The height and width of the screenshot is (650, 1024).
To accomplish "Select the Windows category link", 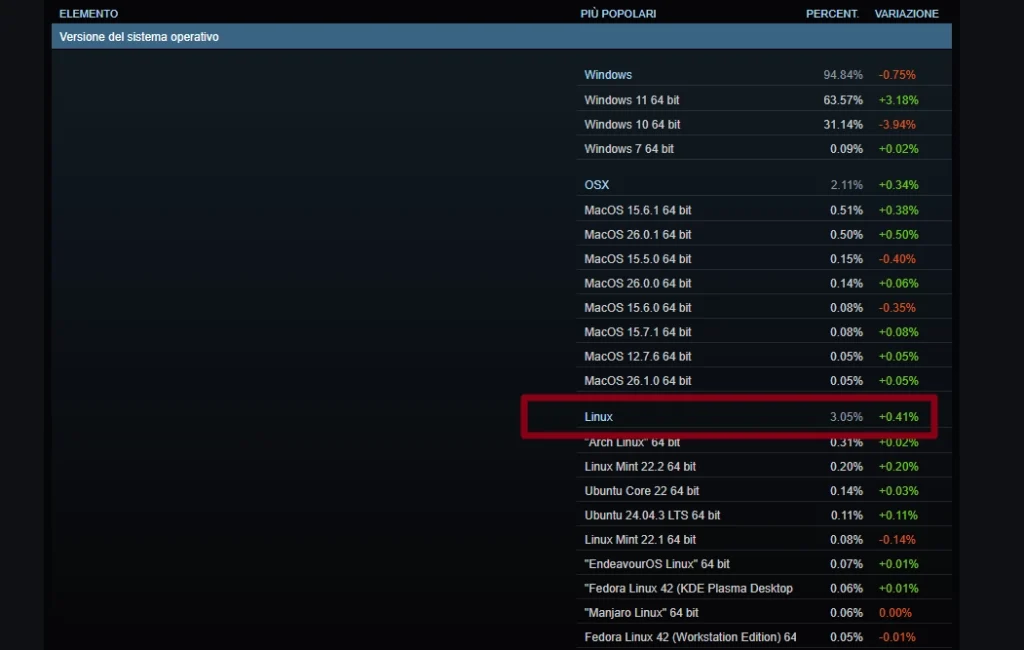I will click(607, 74).
